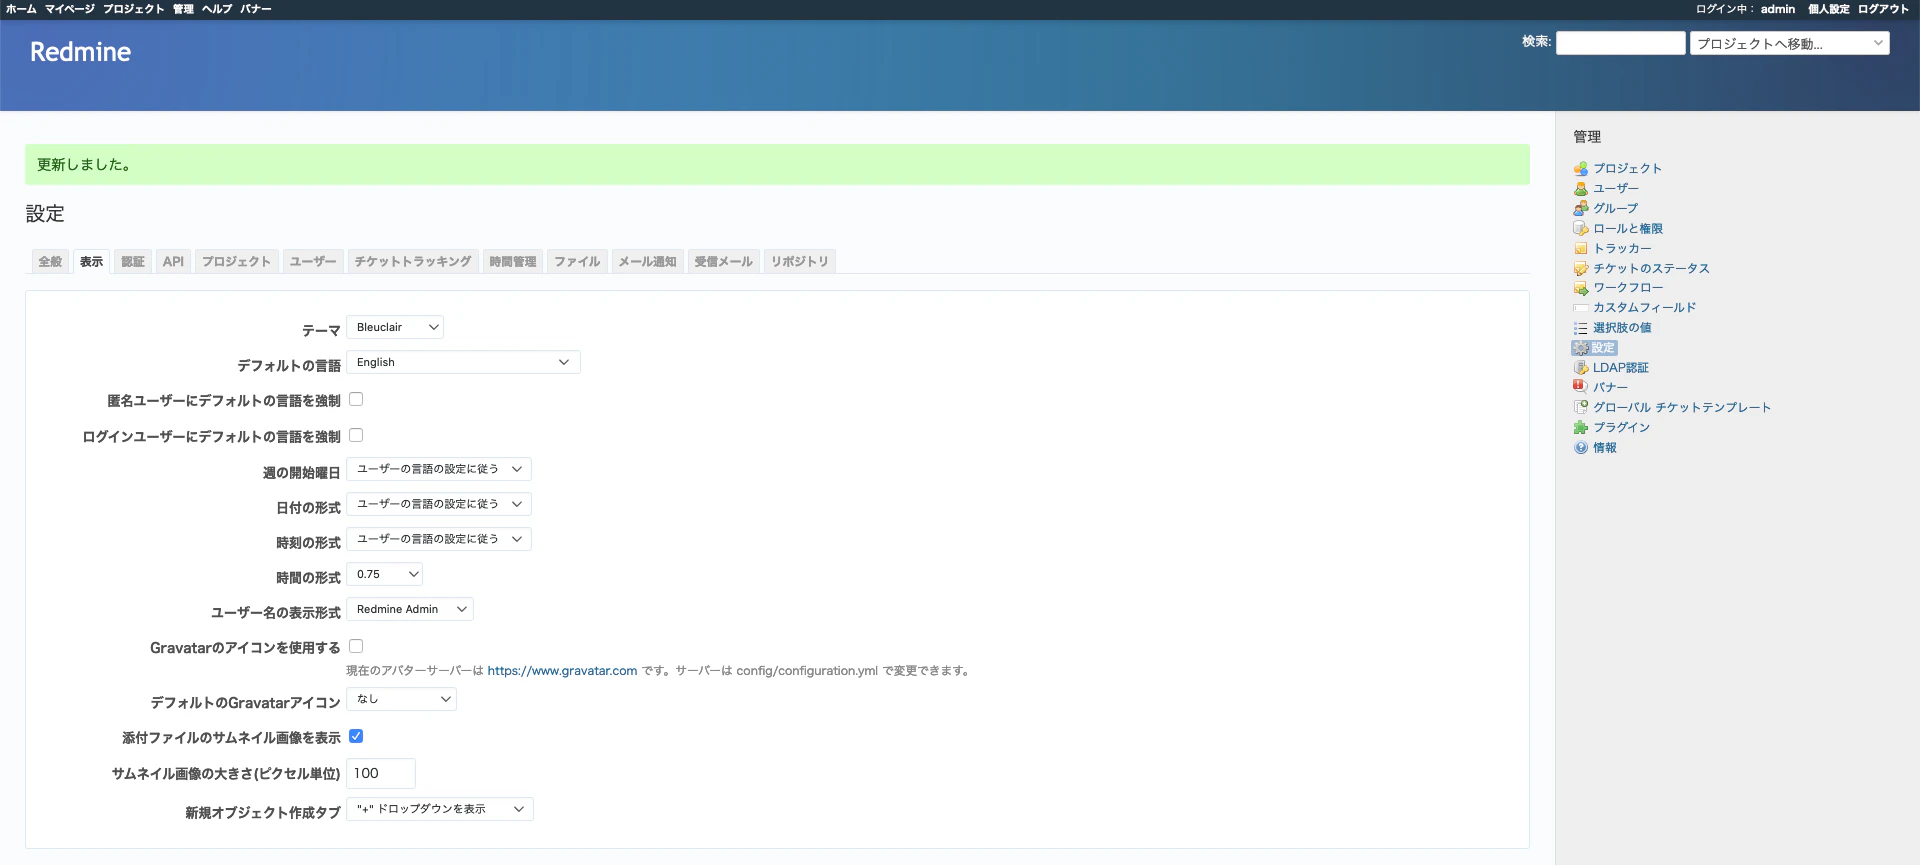Viewport: 1920px width, 865px height.
Task: Go to マイページ in top menu
Action: click(x=70, y=9)
